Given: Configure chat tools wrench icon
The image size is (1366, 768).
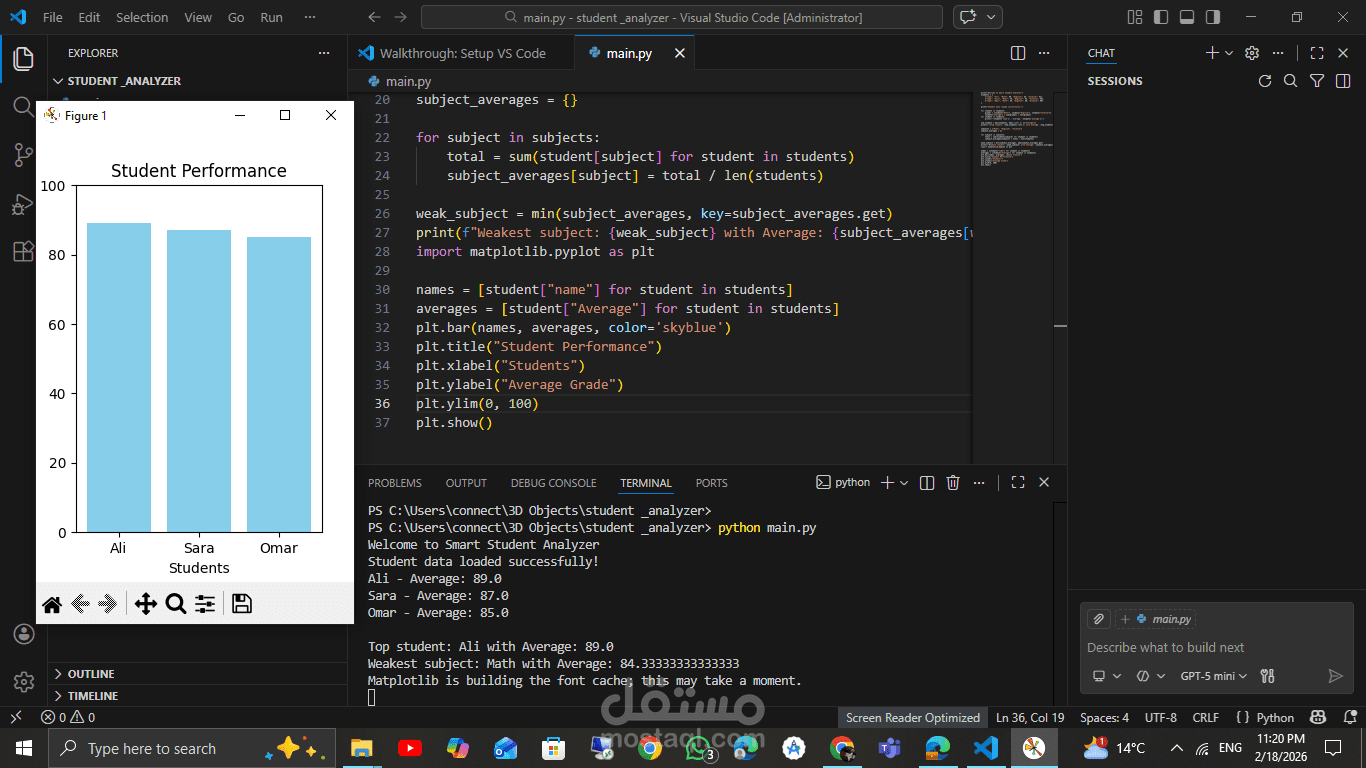Looking at the screenshot, I should point(1268,676).
